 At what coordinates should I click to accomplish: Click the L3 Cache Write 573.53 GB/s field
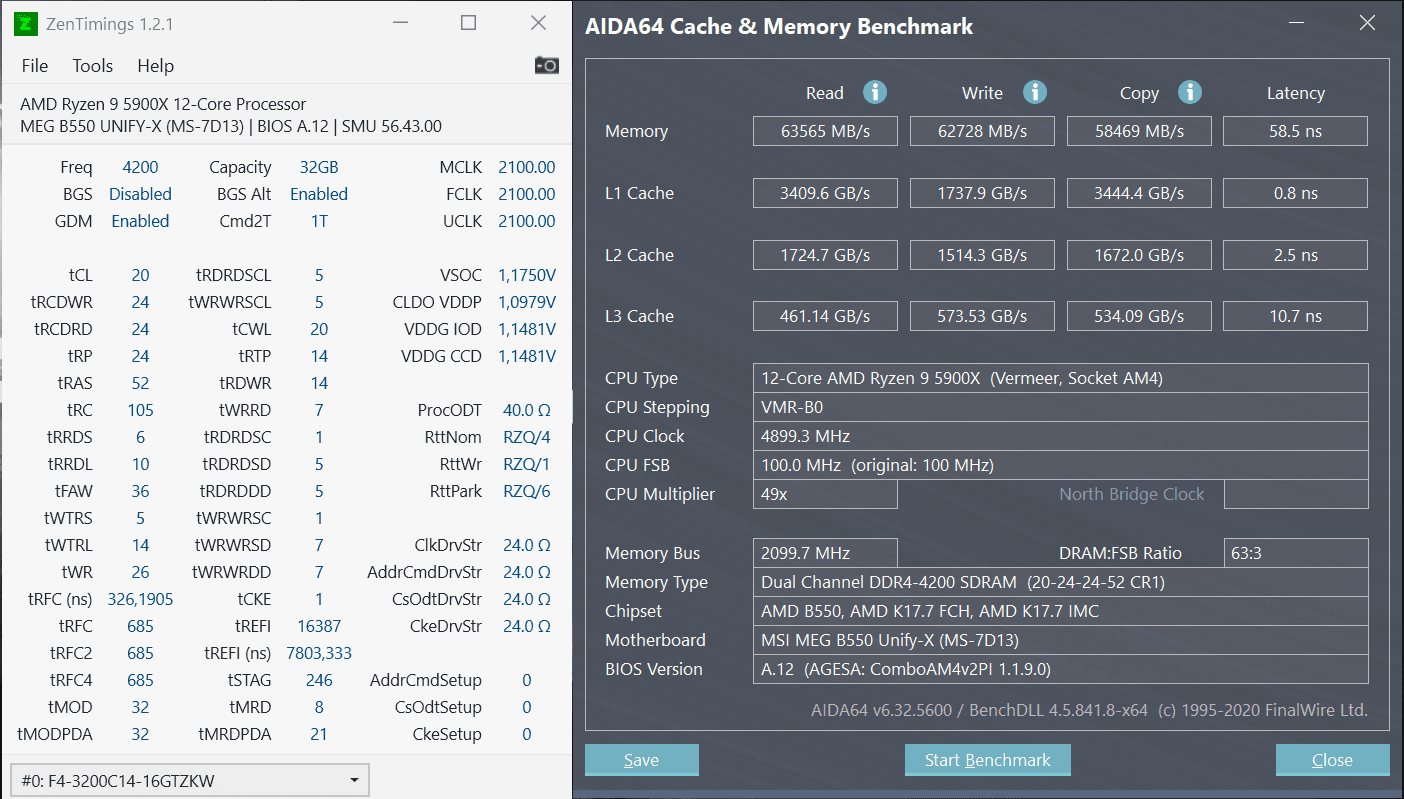(x=982, y=316)
